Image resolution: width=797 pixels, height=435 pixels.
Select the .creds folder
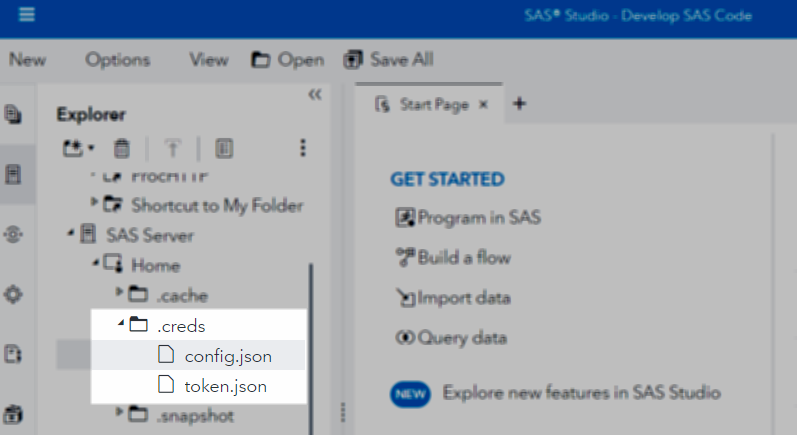(x=181, y=326)
